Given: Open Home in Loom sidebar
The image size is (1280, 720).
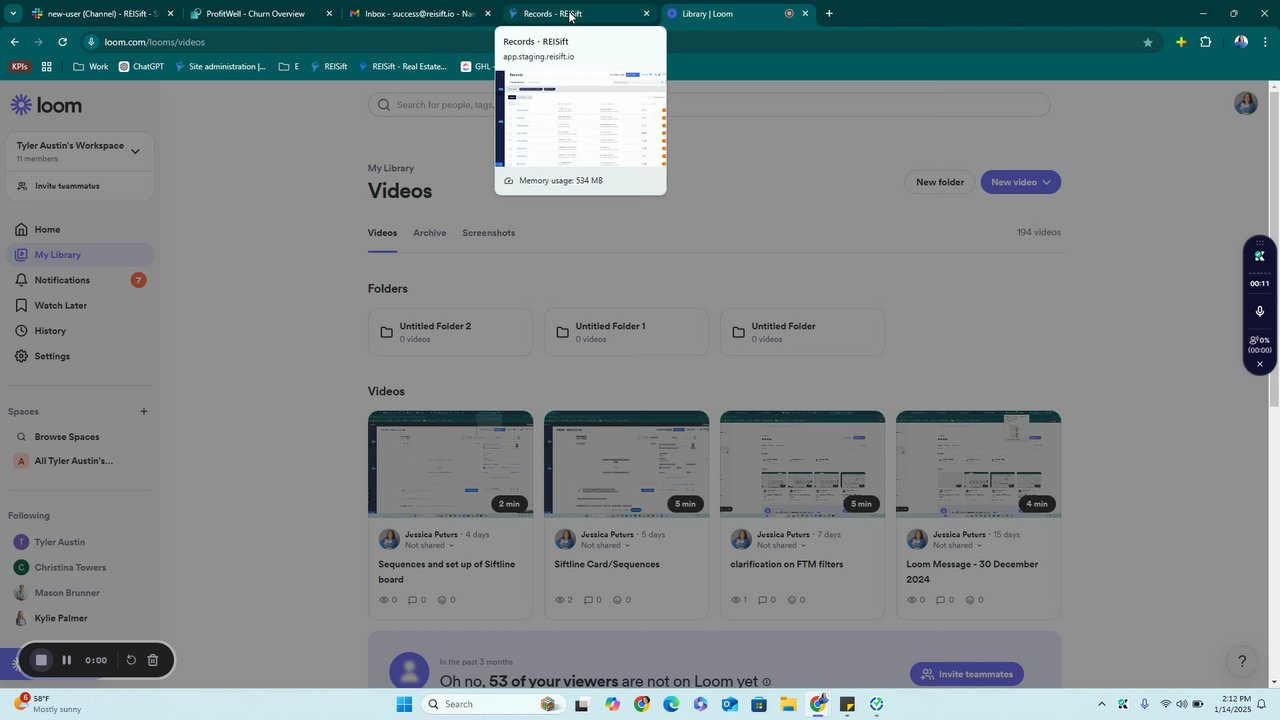Looking at the screenshot, I should [80, 229].
